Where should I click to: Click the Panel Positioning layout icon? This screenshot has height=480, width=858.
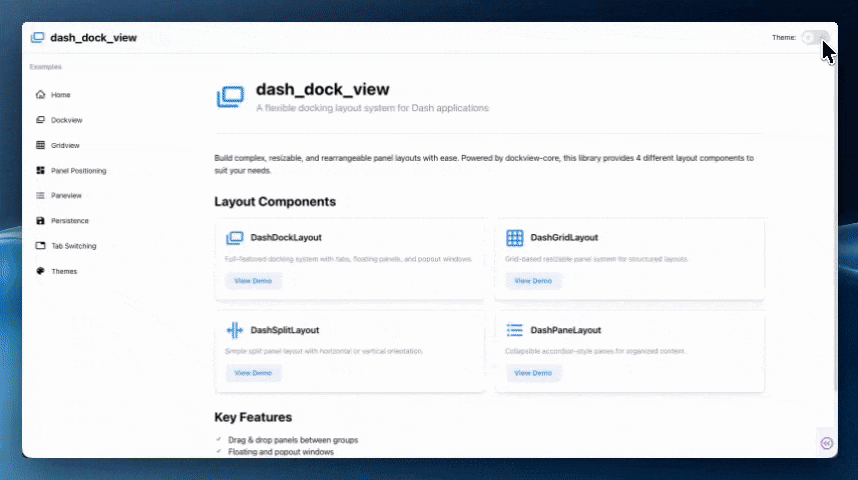pos(40,171)
